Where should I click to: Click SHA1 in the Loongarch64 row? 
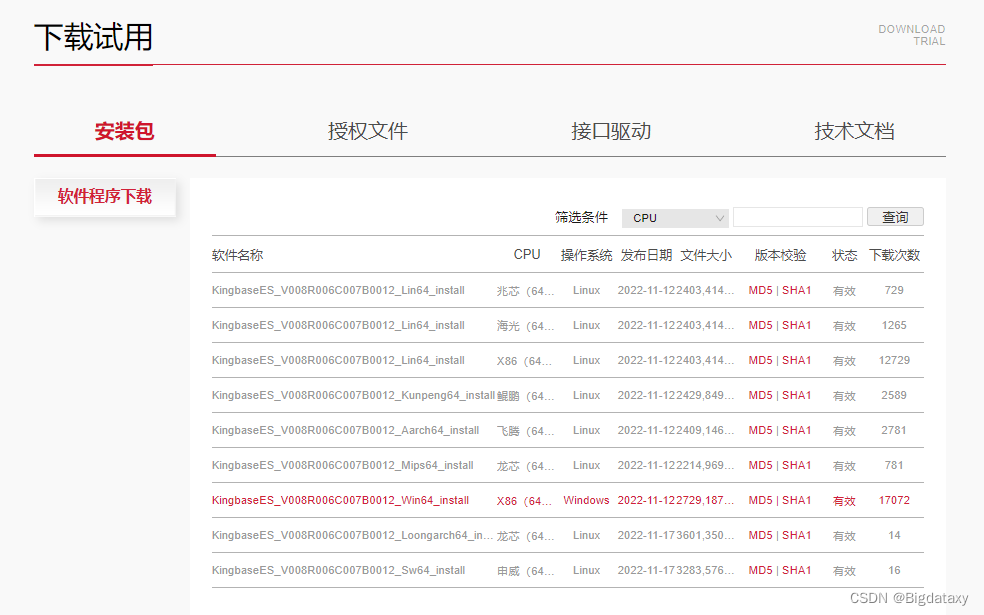point(796,535)
